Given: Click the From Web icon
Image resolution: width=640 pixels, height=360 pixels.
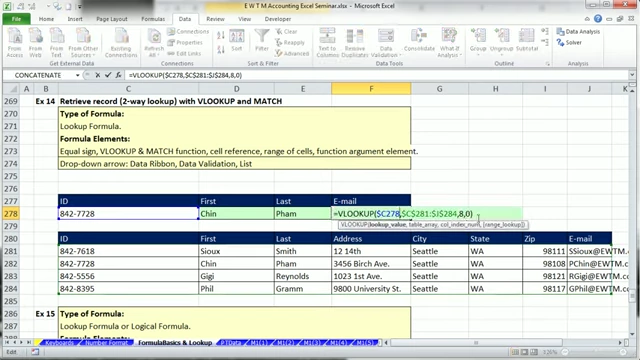Looking at the screenshot, I should pos(36,43).
